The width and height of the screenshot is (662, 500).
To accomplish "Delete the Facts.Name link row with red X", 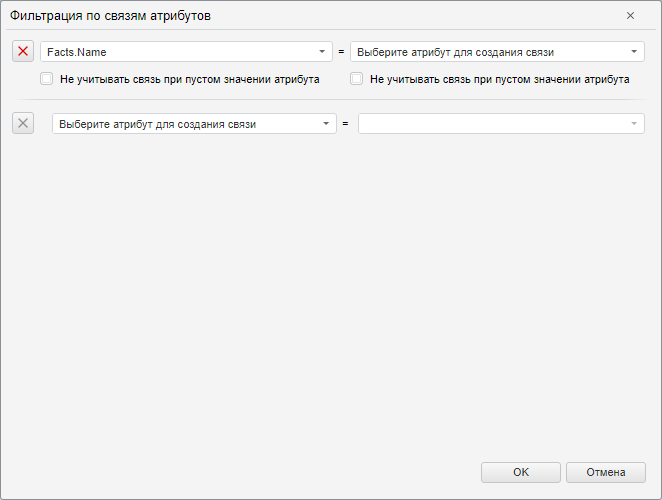I will click(x=23, y=51).
